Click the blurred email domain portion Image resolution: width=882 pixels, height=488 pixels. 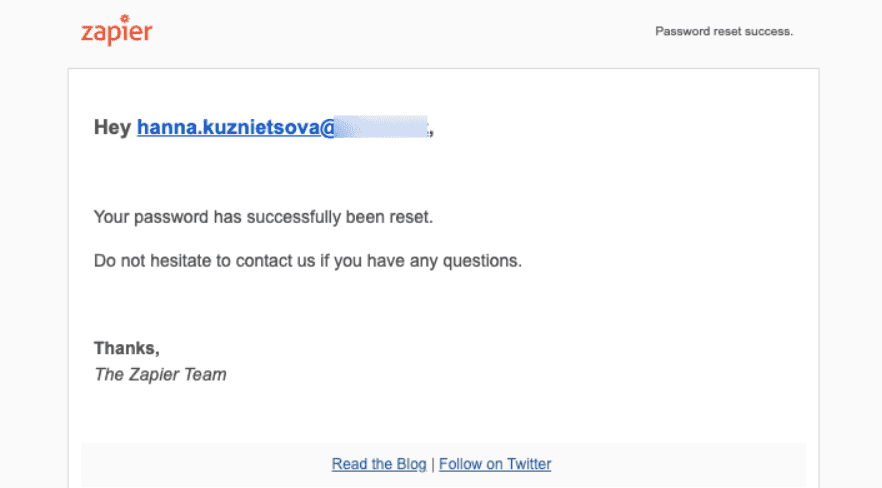tap(380, 128)
